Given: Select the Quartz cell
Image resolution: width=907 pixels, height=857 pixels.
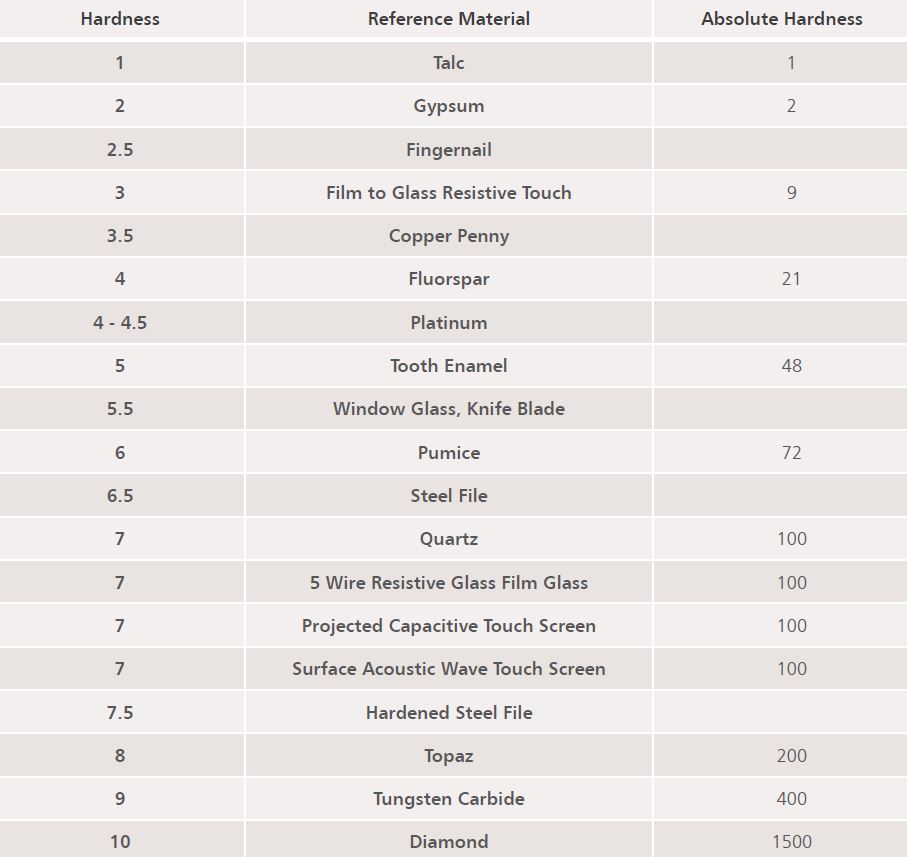Looking at the screenshot, I should (449, 539).
